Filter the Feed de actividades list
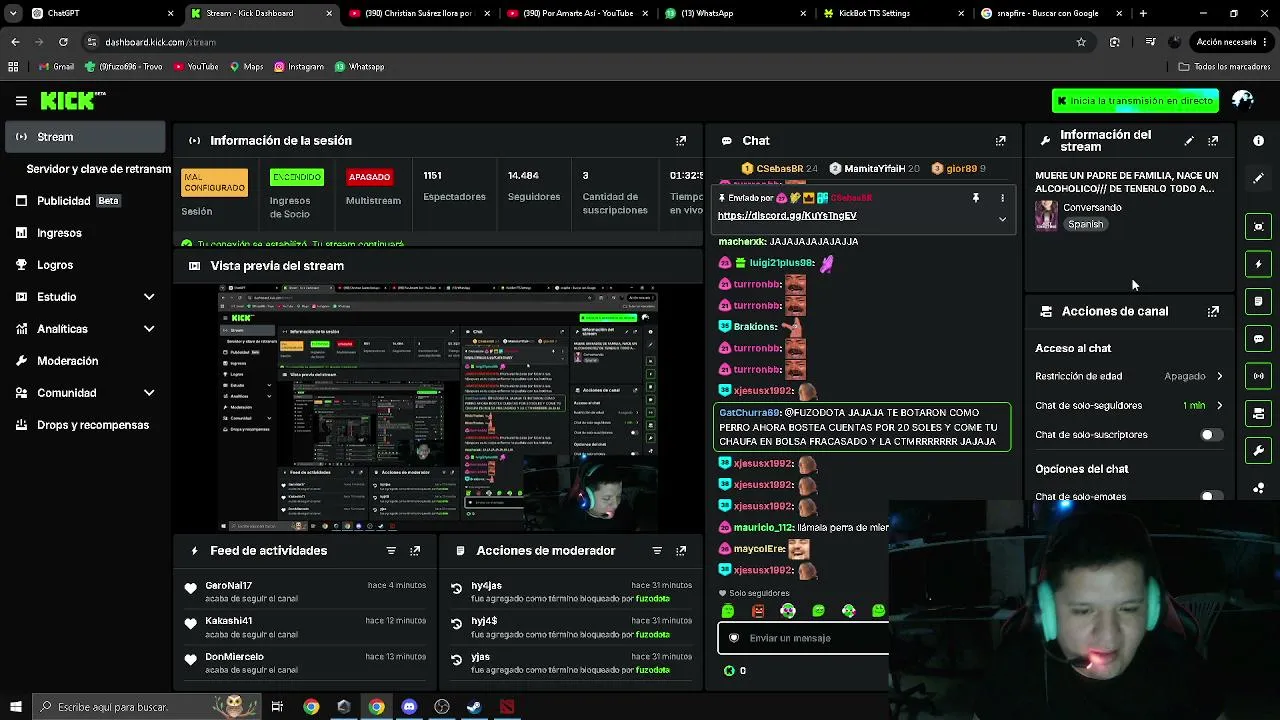 click(391, 551)
